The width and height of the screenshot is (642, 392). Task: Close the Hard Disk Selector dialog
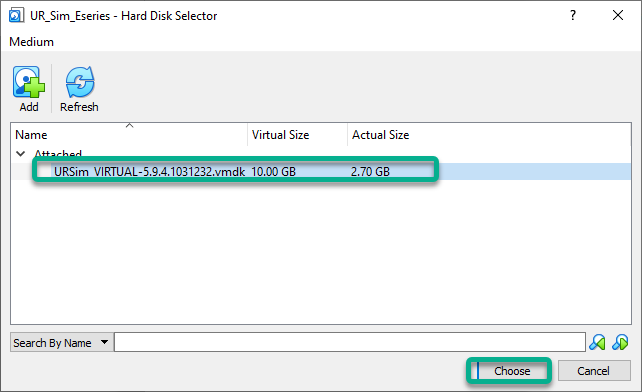618,16
